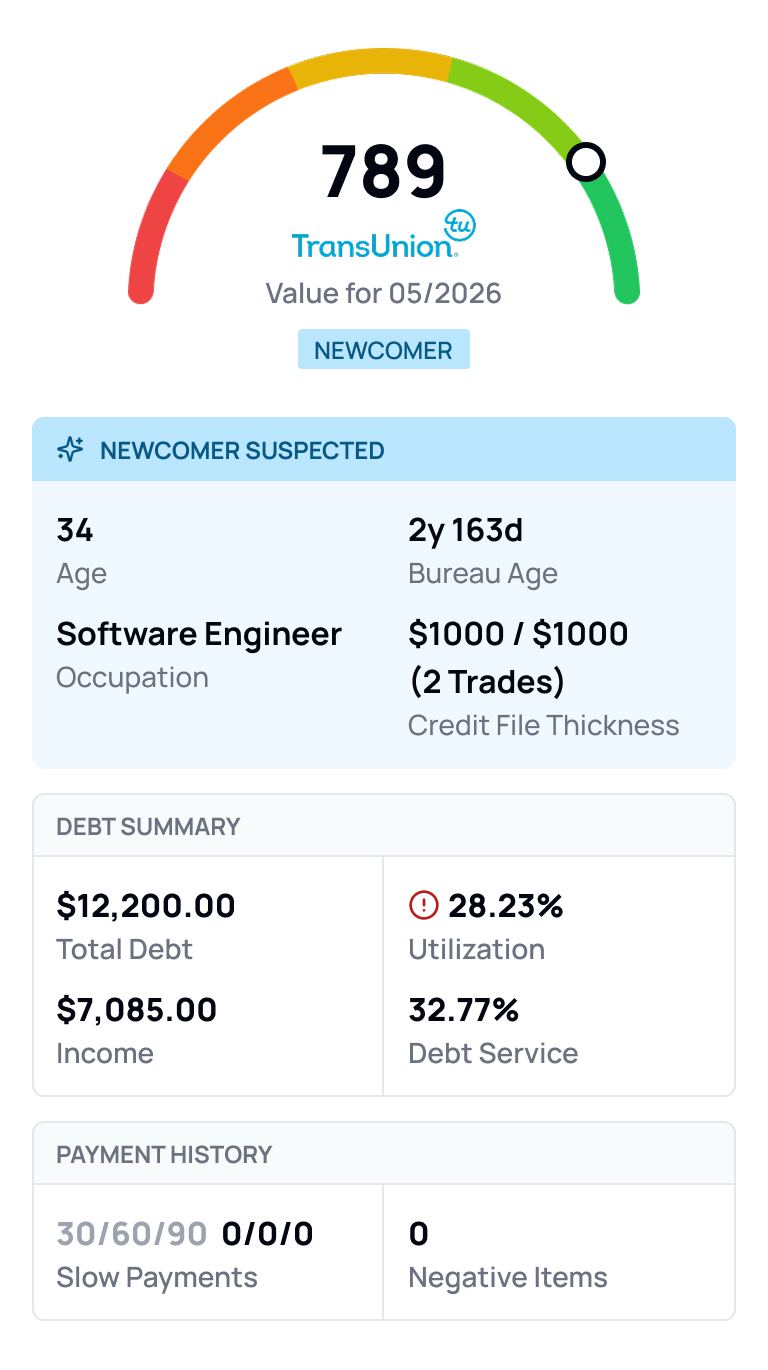Click the 0/0/0 Slow Payments value

click(x=268, y=1234)
